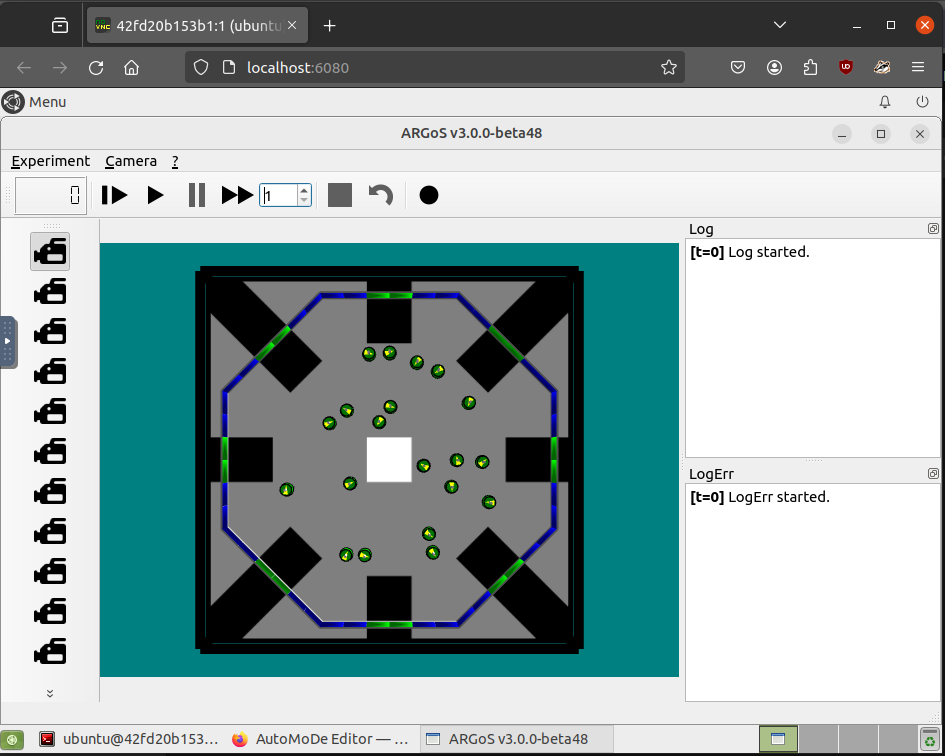Image resolution: width=945 pixels, height=756 pixels.
Task: Switch to the ubuntu terminal in taskbar
Action: pos(129,739)
